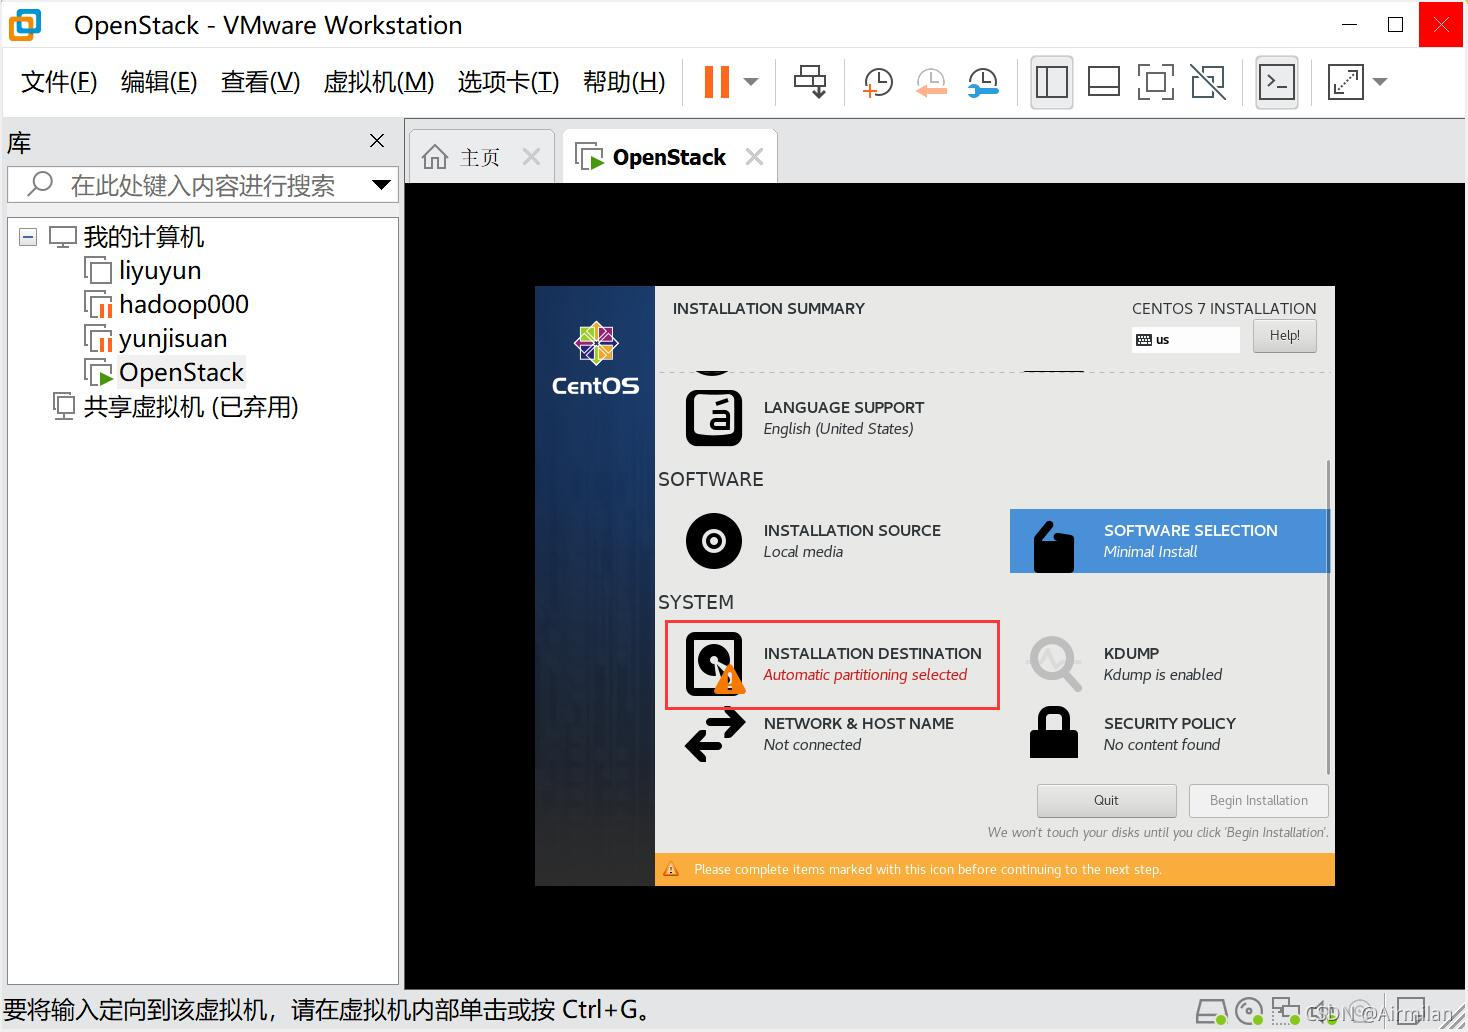Open SOFTWARE SELECTION Minimal Install
The image size is (1468, 1032).
[x=1170, y=541]
